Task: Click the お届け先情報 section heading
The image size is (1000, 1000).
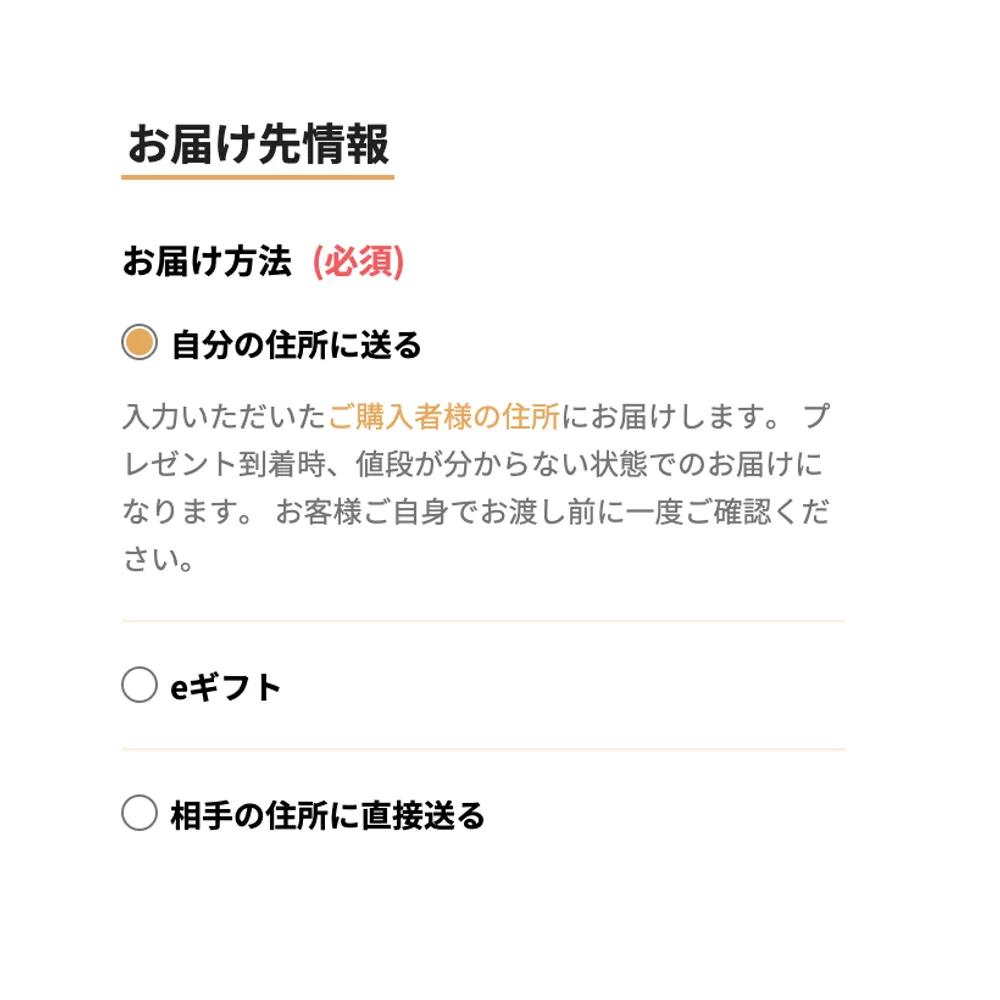Action: pyautogui.click(x=258, y=146)
